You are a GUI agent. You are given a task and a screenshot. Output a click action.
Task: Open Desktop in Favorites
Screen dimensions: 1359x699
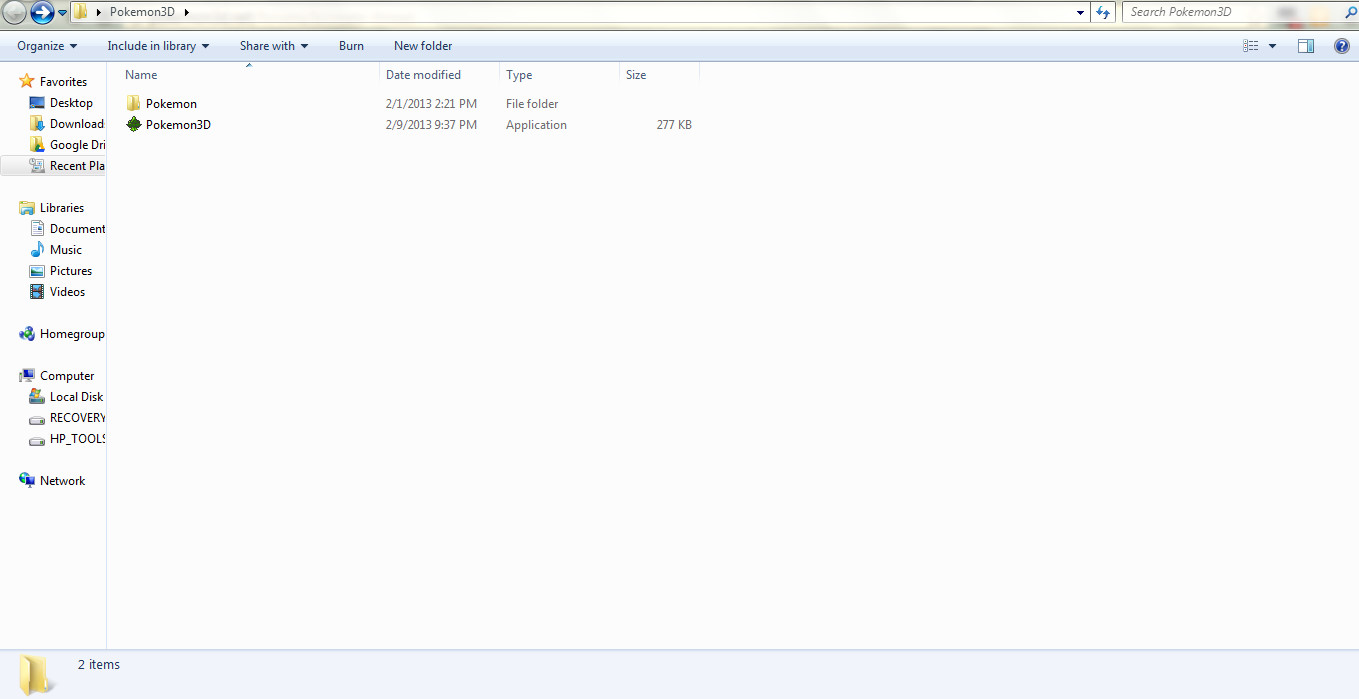pyautogui.click(x=71, y=103)
